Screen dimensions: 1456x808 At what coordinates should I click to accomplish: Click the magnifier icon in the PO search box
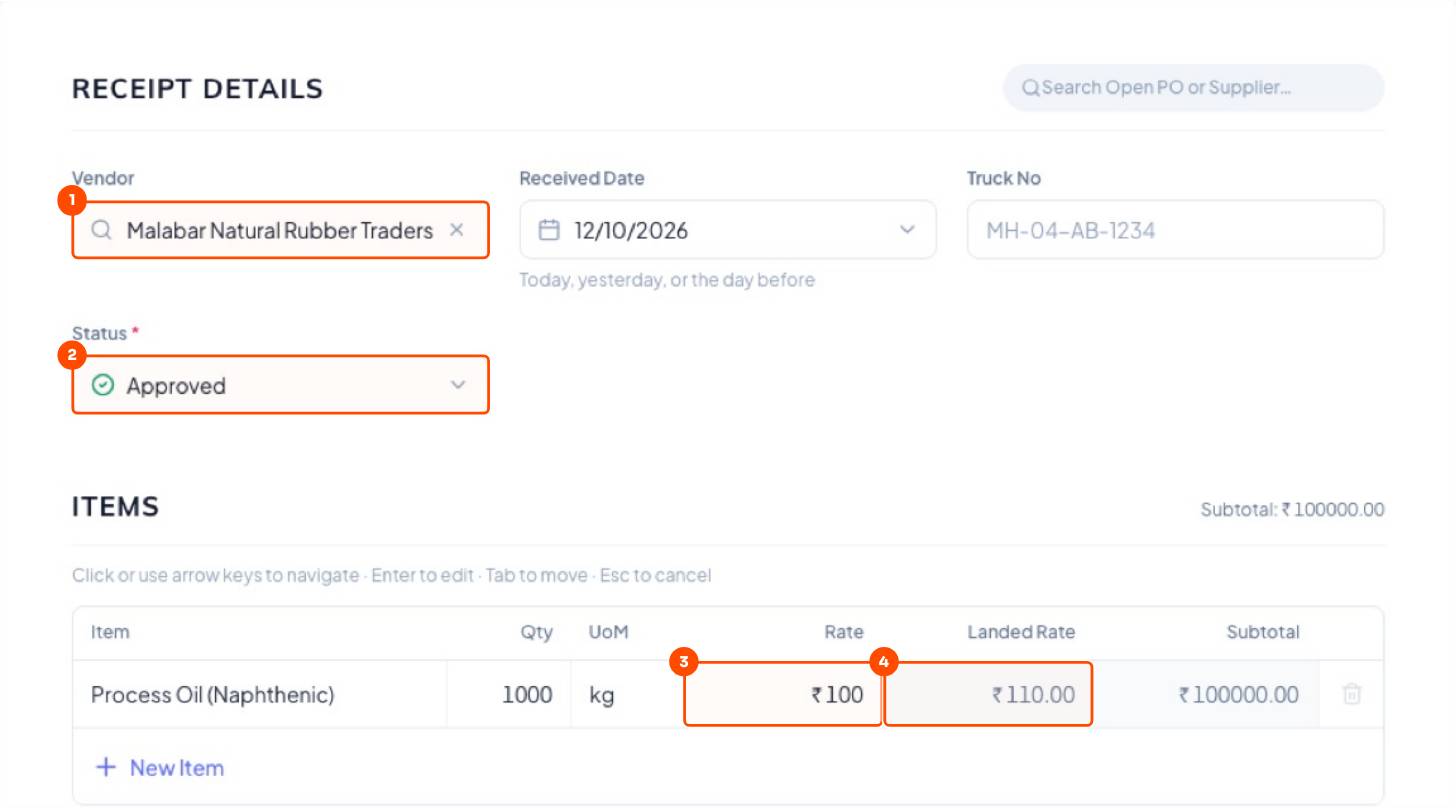click(x=1031, y=88)
